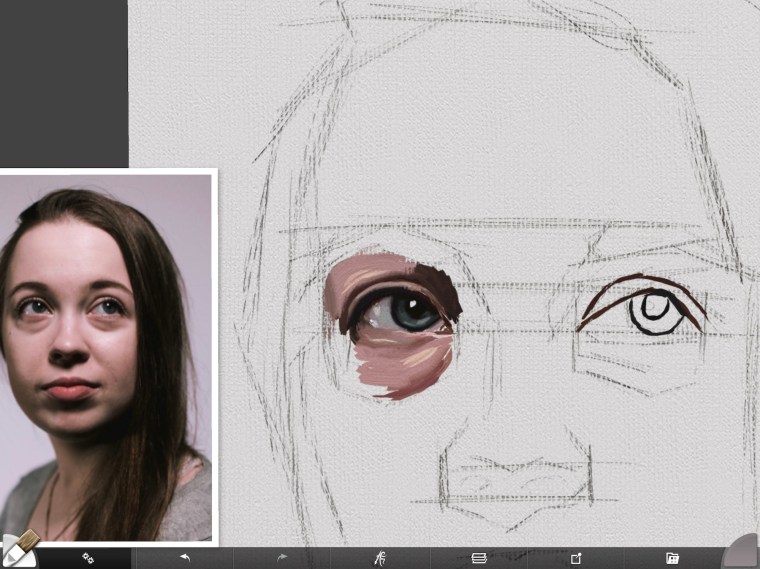Open the reference and tracing image icon

coord(575,558)
